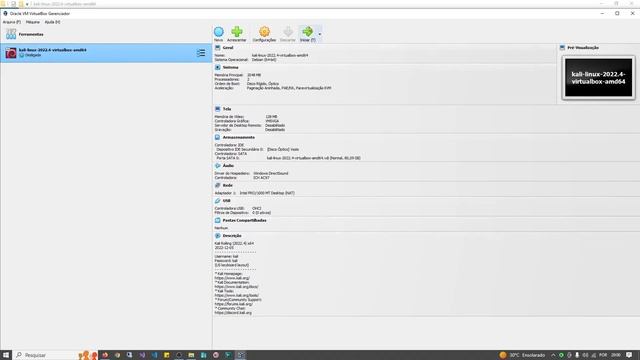Open the notification center icon
The width and height of the screenshot is (640, 360).
[629, 355]
